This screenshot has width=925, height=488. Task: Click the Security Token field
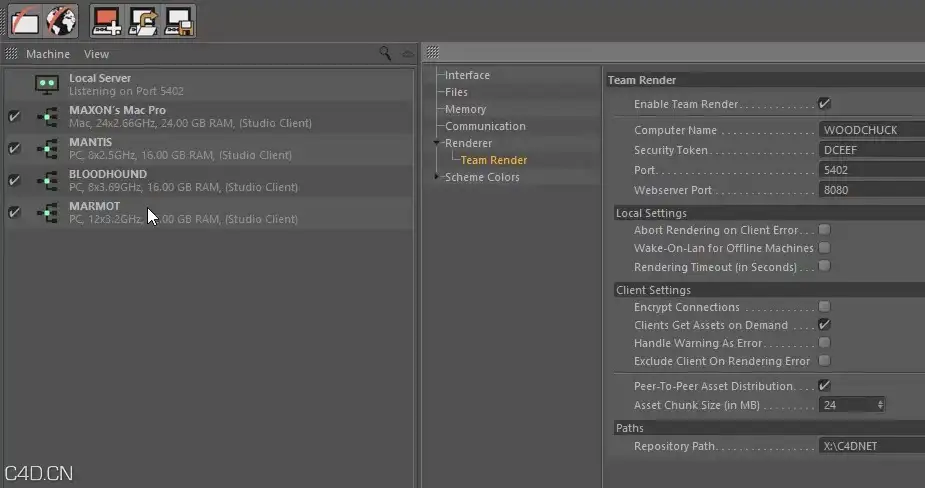click(872, 150)
